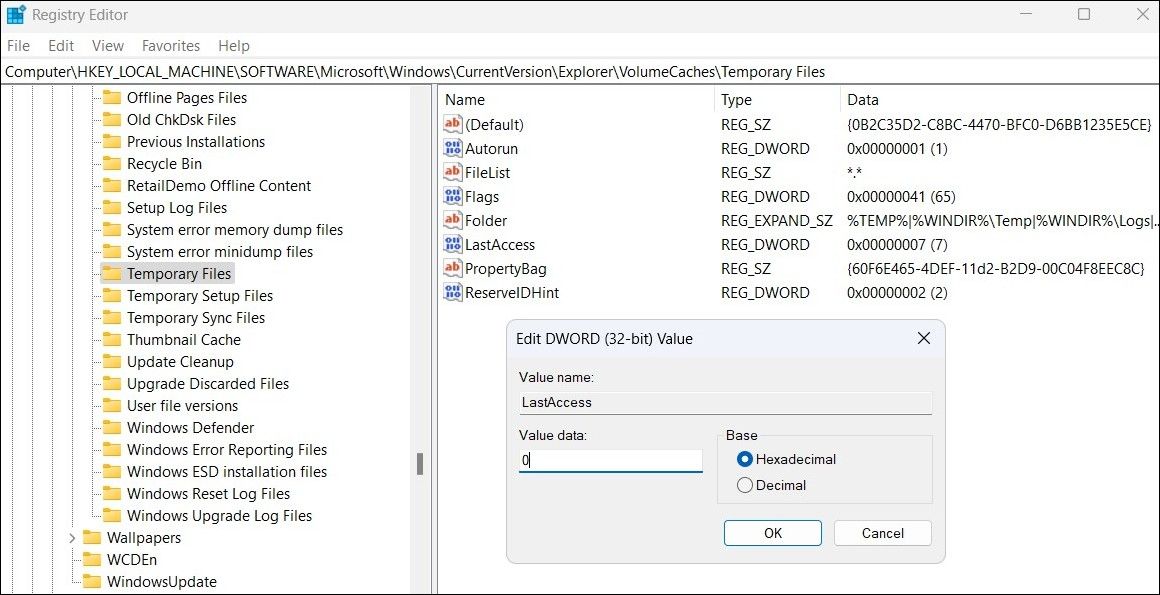Click inside the Value data field
This screenshot has width=1160, height=595.
pyautogui.click(x=610, y=459)
